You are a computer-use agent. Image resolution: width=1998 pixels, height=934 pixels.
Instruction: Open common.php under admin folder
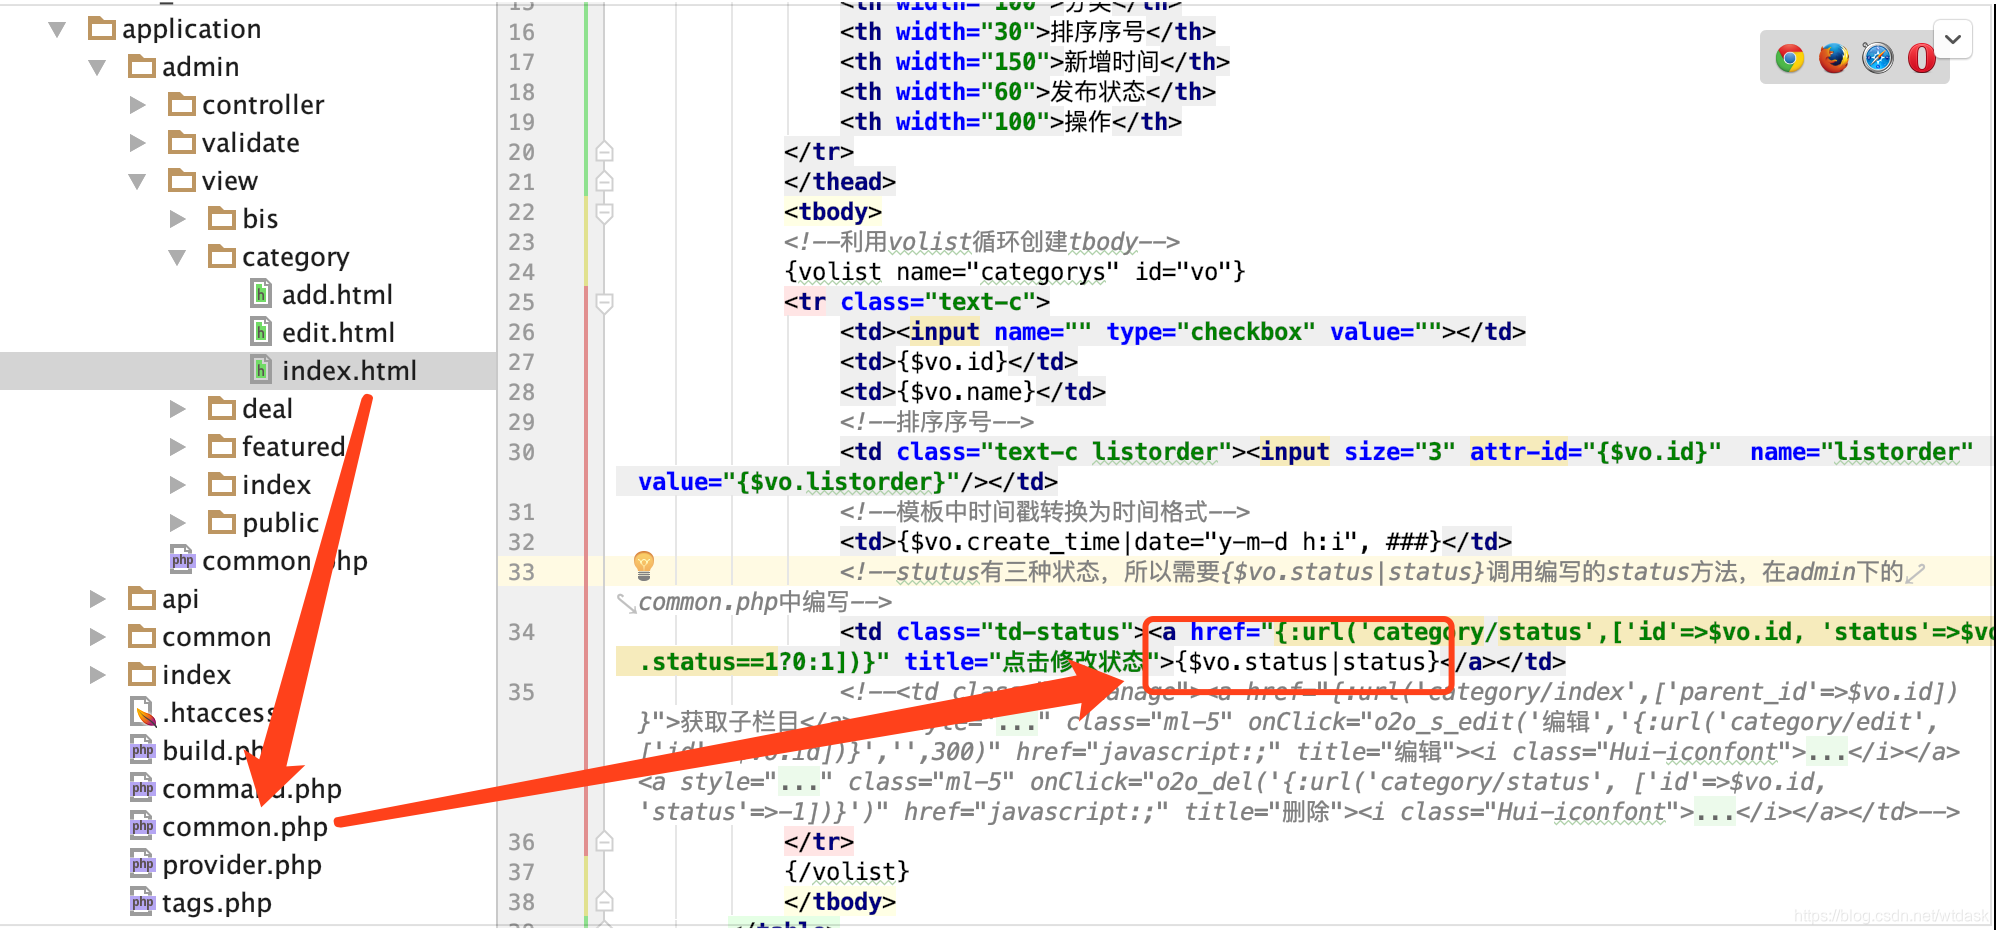tap(284, 561)
